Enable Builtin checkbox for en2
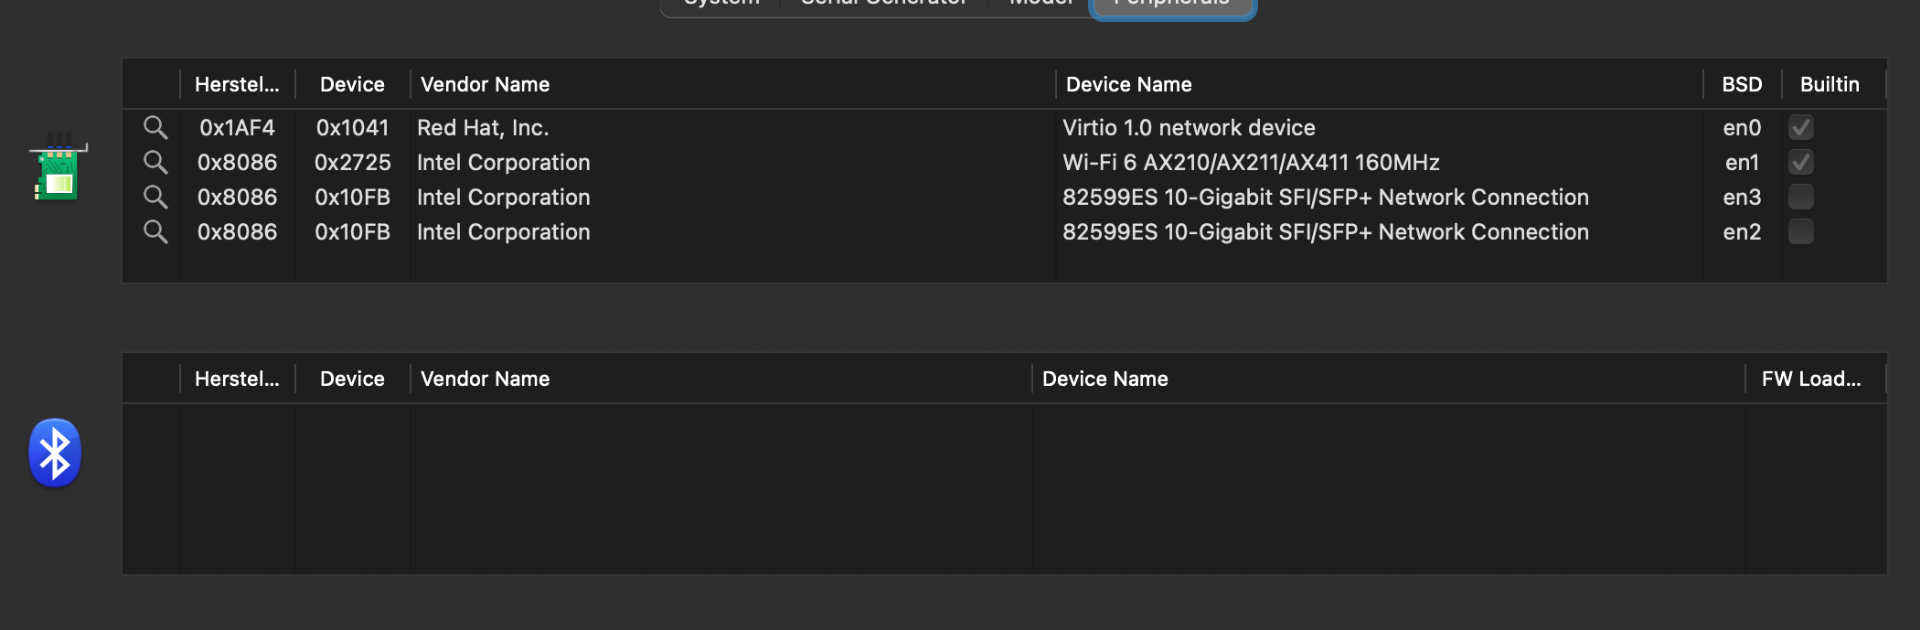The height and width of the screenshot is (630, 1920). 1801,232
